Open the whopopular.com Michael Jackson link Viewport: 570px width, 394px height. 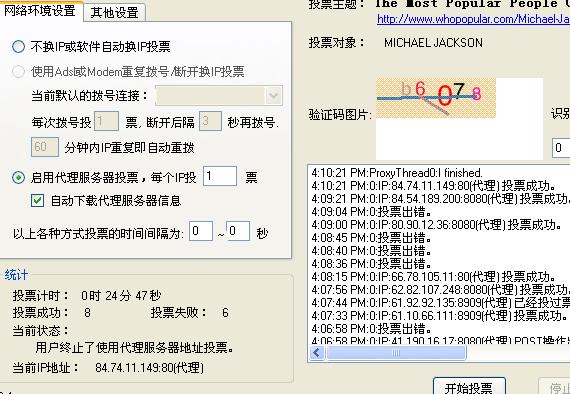[x=473, y=19]
